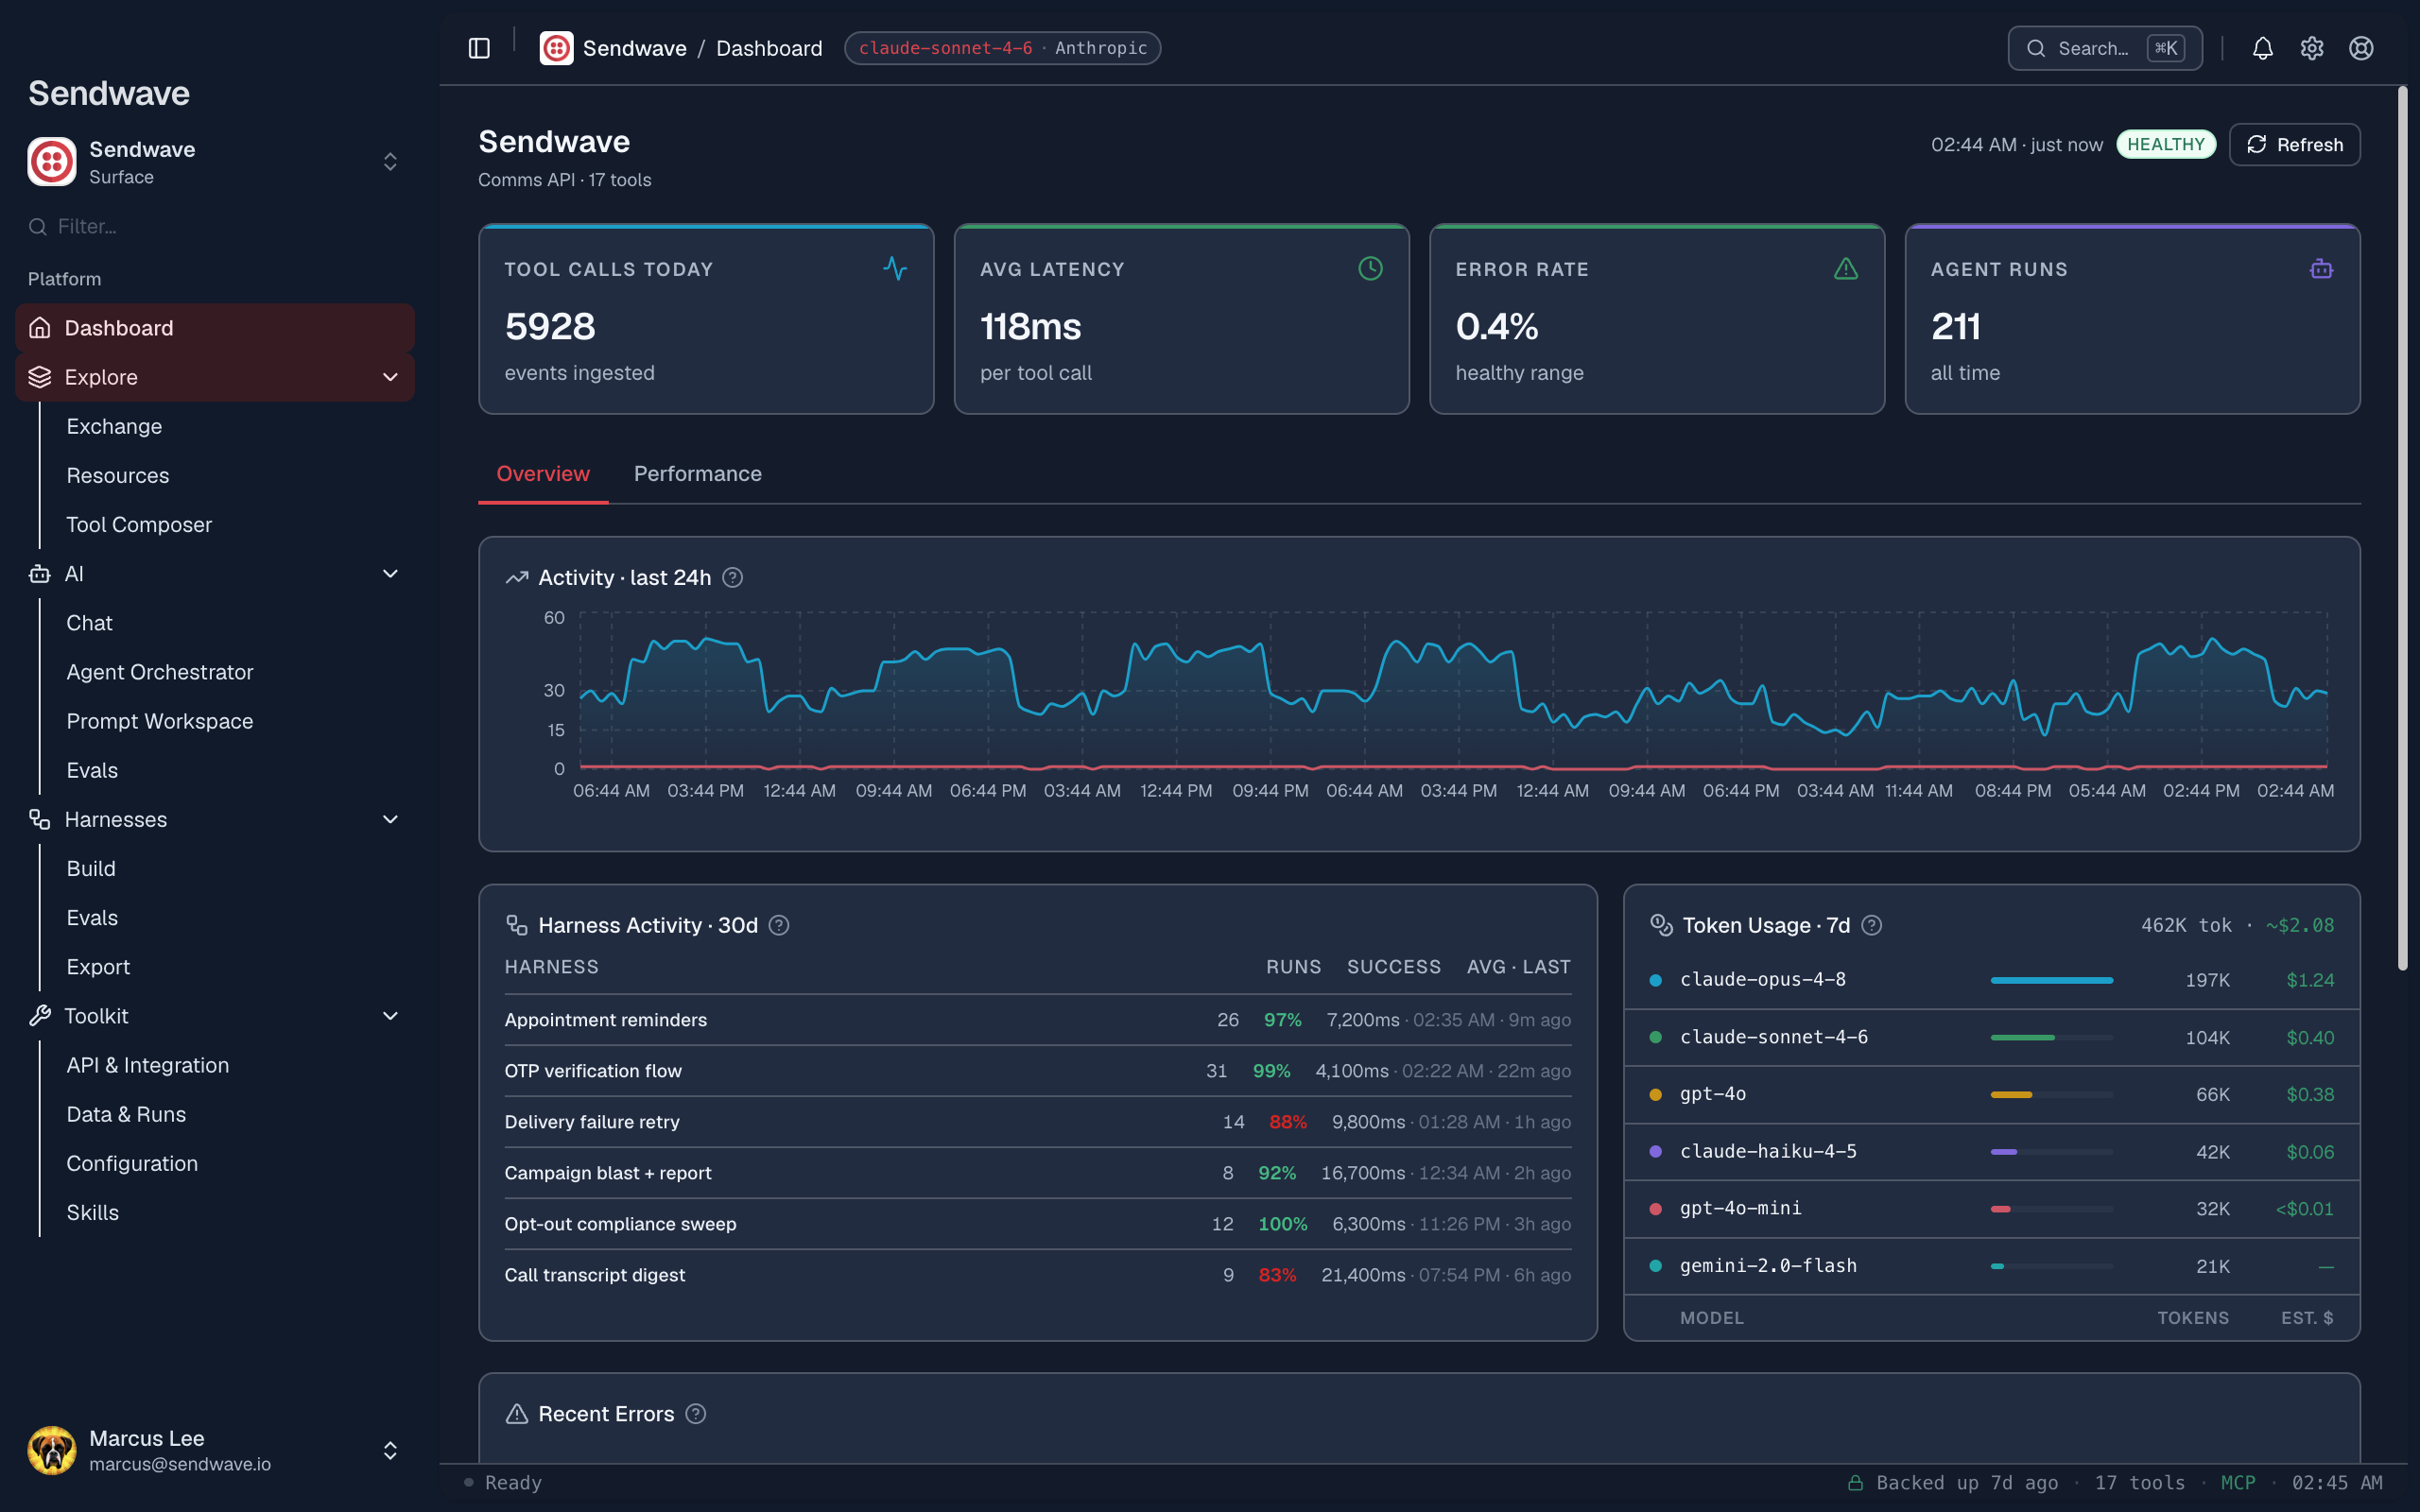Viewport: 2420px width, 1512px height.
Task: Click the Avg Latency clock icon
Action: (1370, 268)
